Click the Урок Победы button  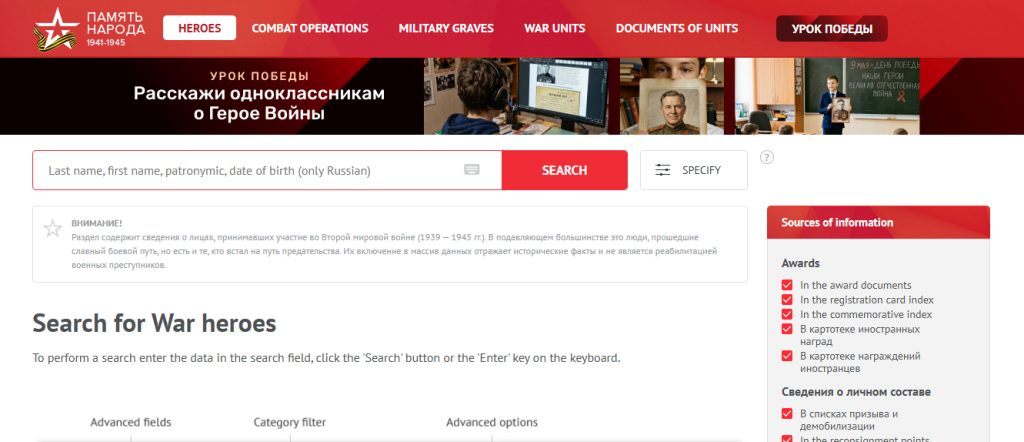click(831, 29)
